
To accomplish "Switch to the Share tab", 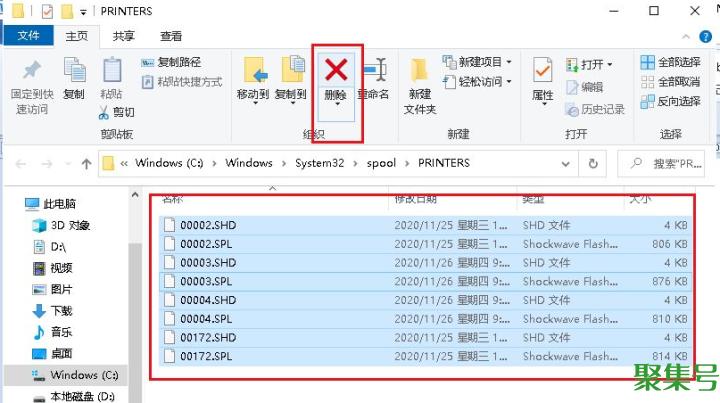I will pyautogui.click(x=123, y=35).
